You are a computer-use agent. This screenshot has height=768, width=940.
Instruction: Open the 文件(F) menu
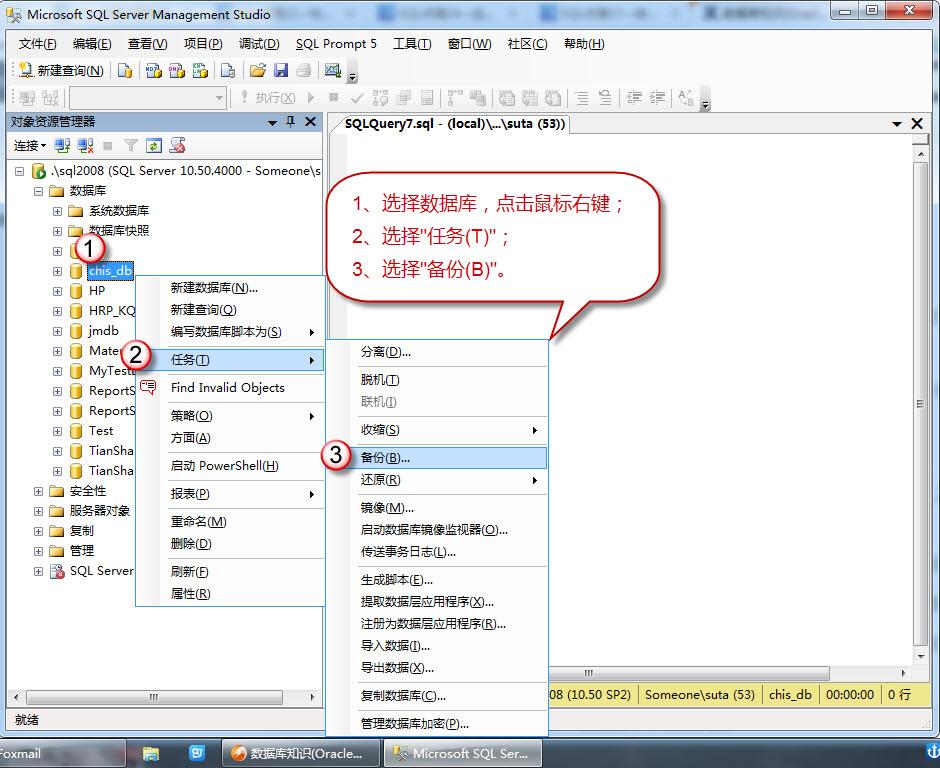[37, 44]
